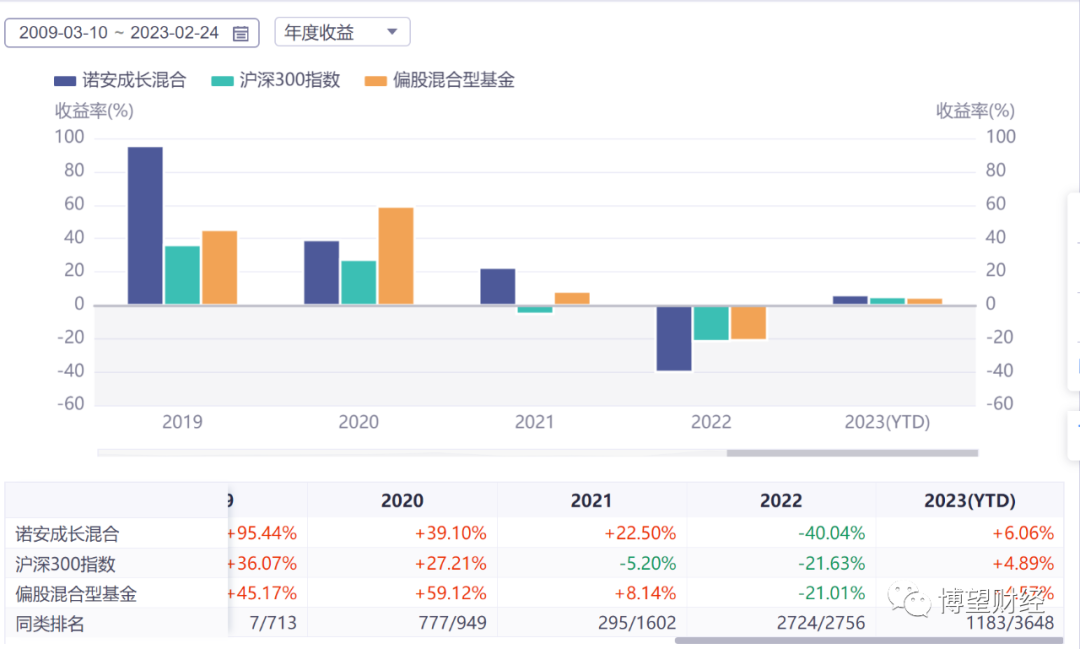Click the 2020 x-axis label

[x=359, y=422]
